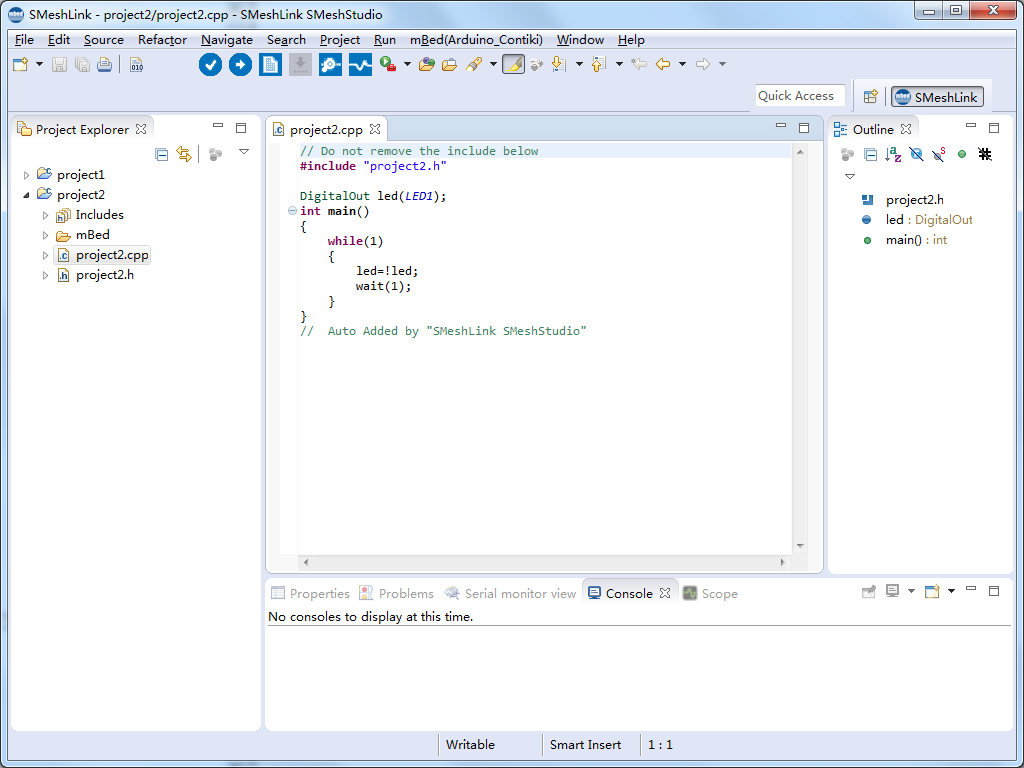Image resolution: width=1024 pixels, height=768 pixels.
Task: Click the New Sketch page toolbar icon
Action: coord(270,65)
